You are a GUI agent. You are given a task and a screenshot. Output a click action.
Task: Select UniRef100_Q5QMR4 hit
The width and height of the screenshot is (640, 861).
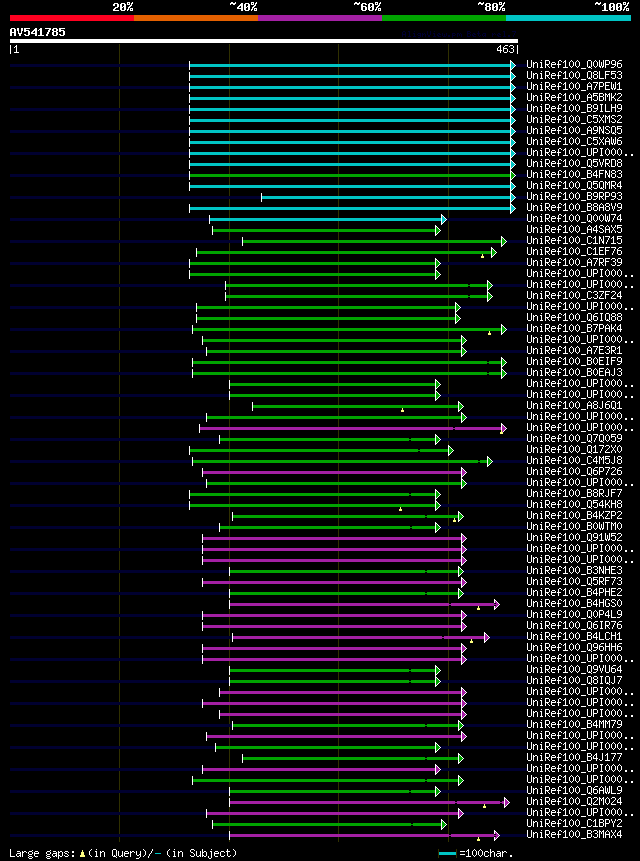[x=574, y=186]
